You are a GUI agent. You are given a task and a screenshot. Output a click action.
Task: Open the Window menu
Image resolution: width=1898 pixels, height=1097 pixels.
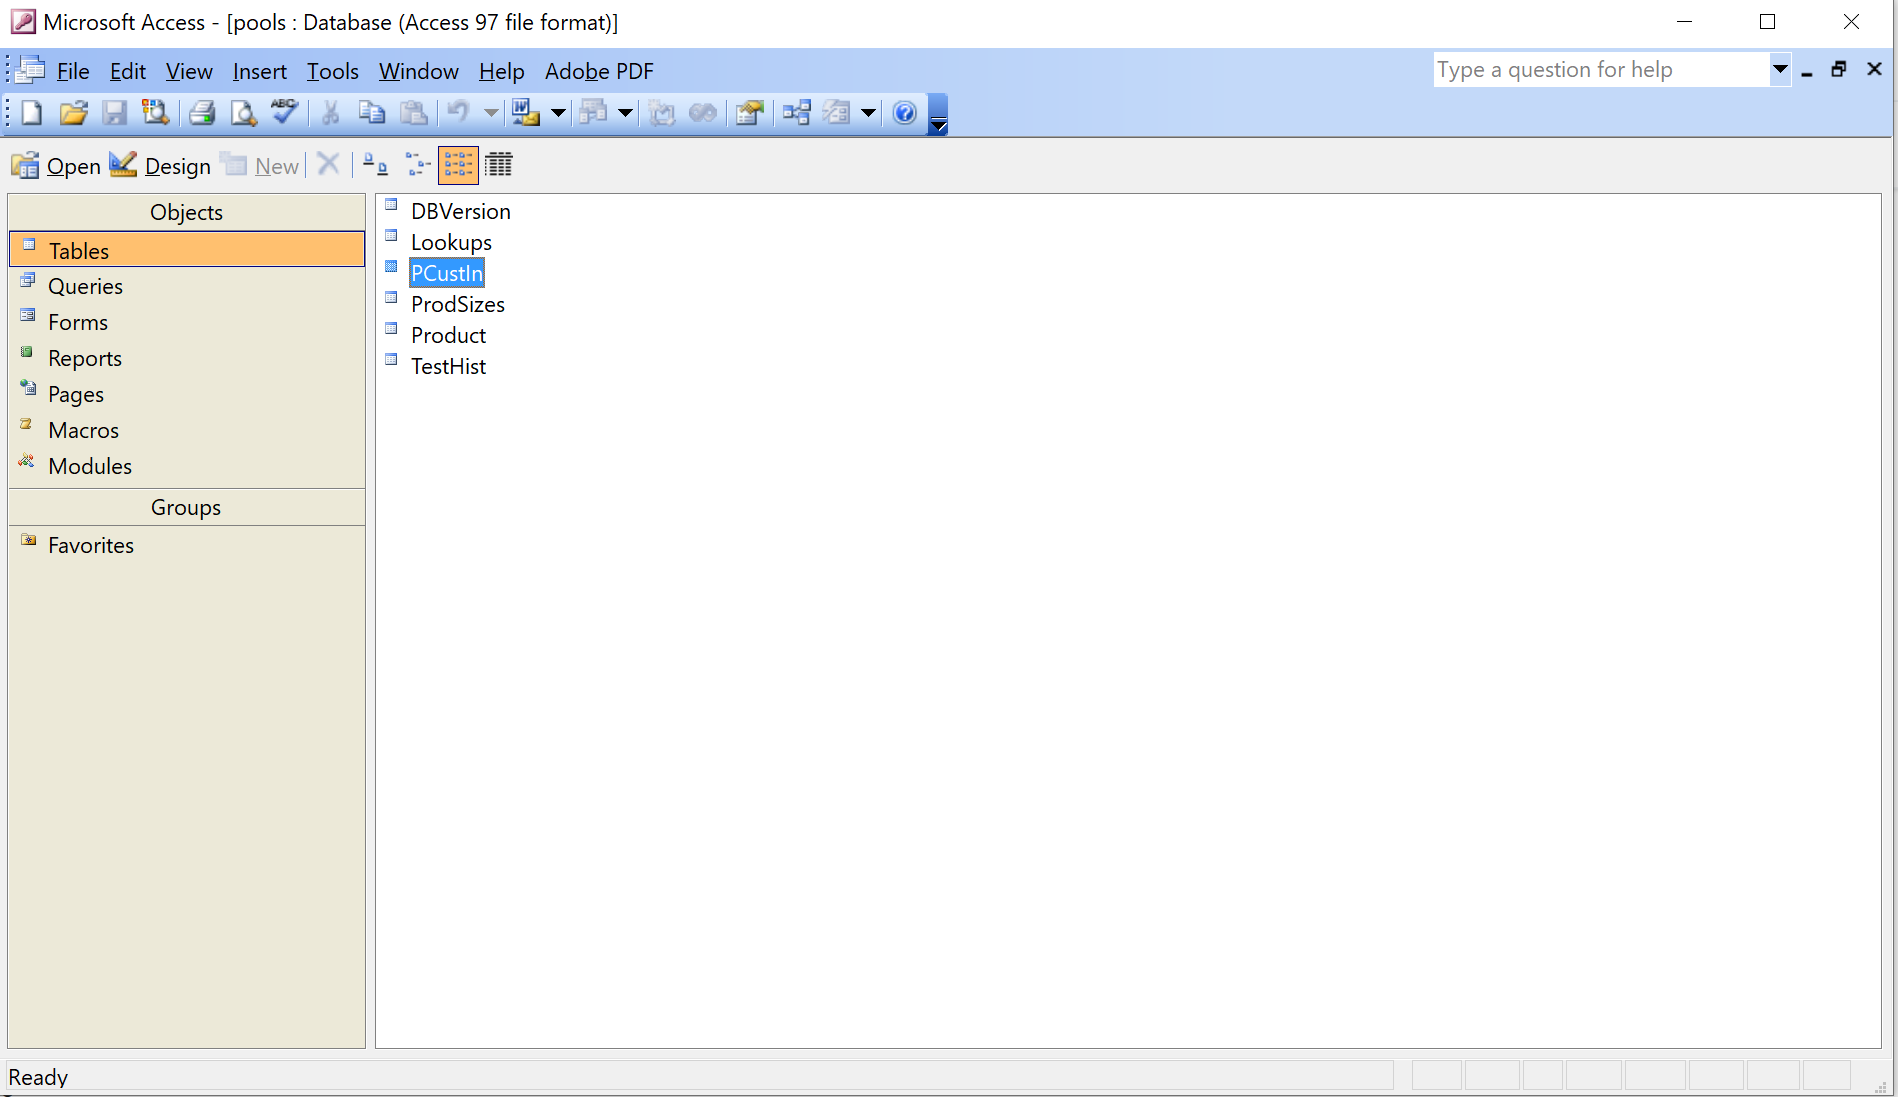click(x=419, y=71)
